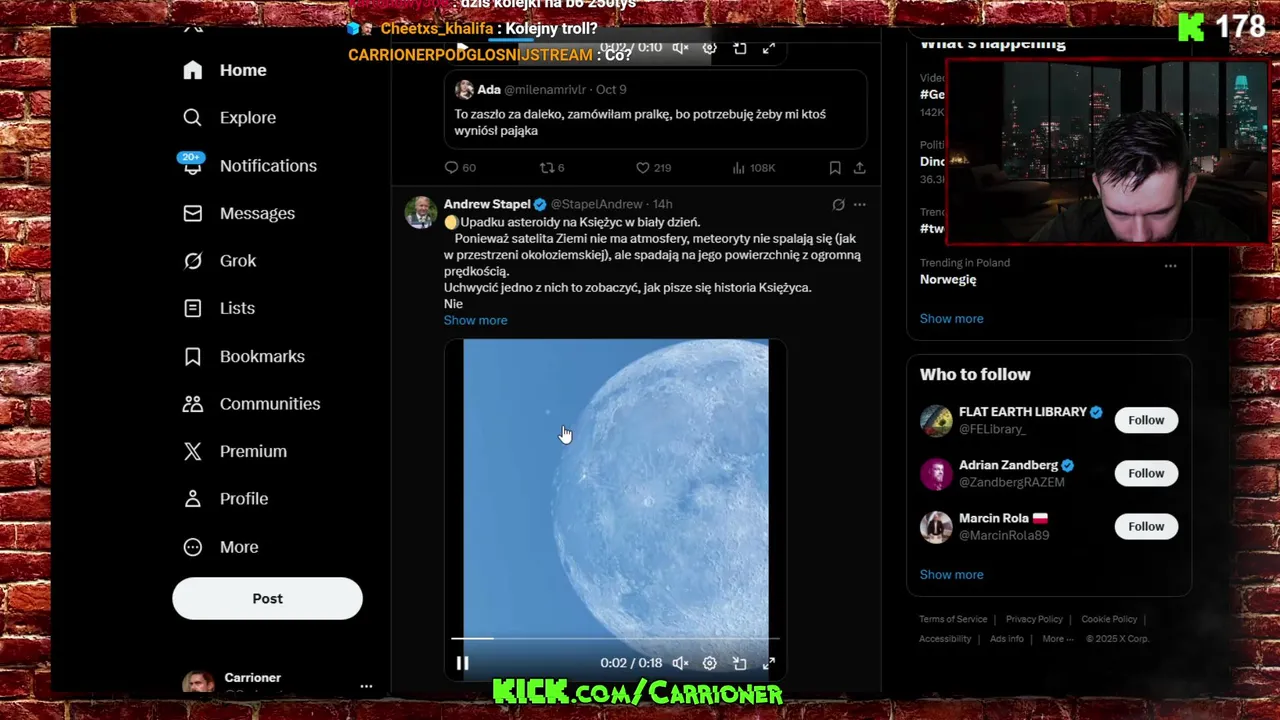Repost Ada's post showing 6 reposts
This screenshot has width=1280, height=720.
[552, 168]
